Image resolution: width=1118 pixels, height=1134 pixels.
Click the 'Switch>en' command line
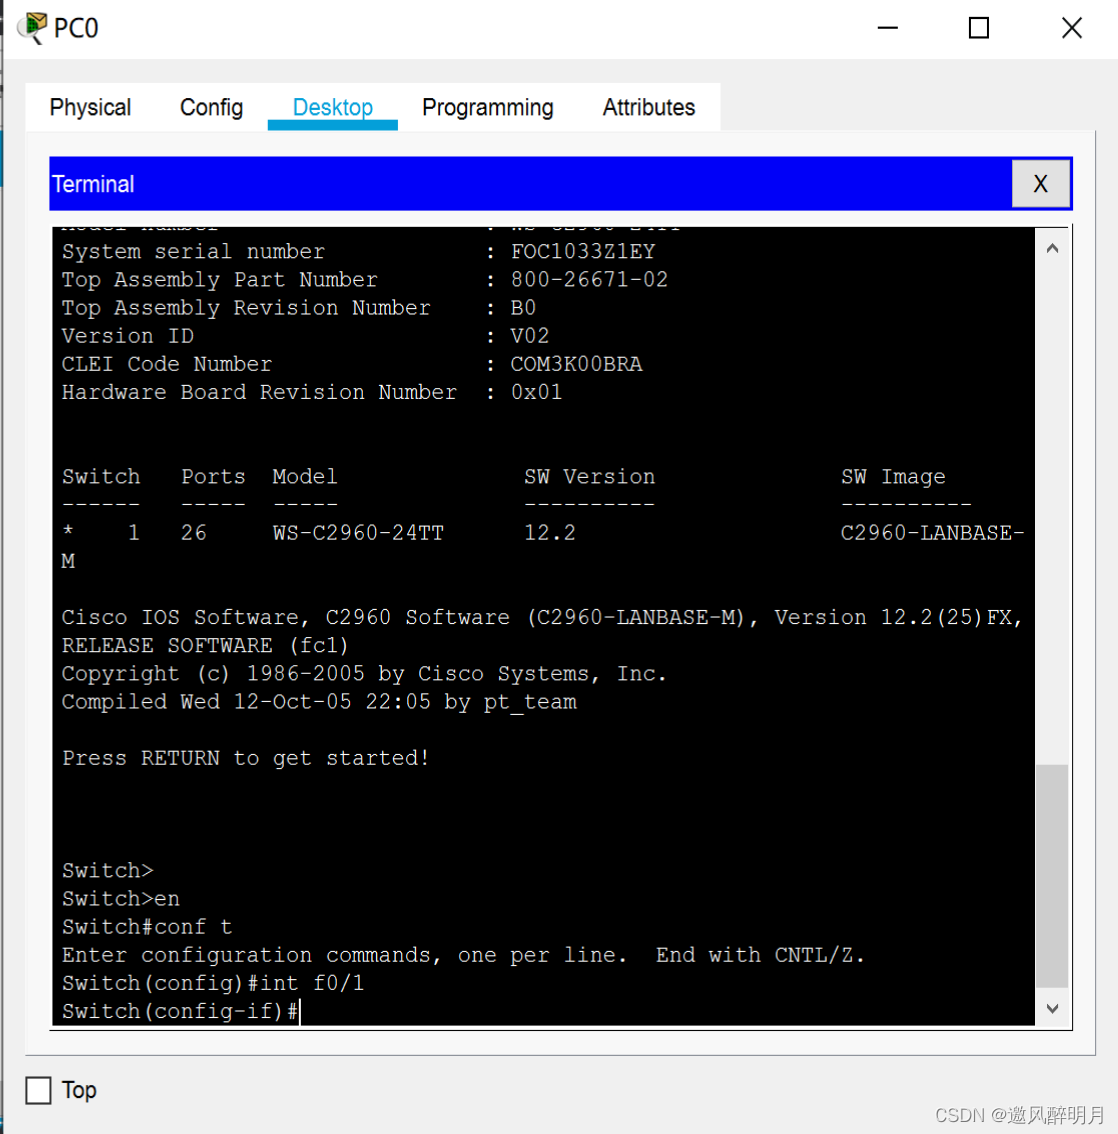click(121, 899)
